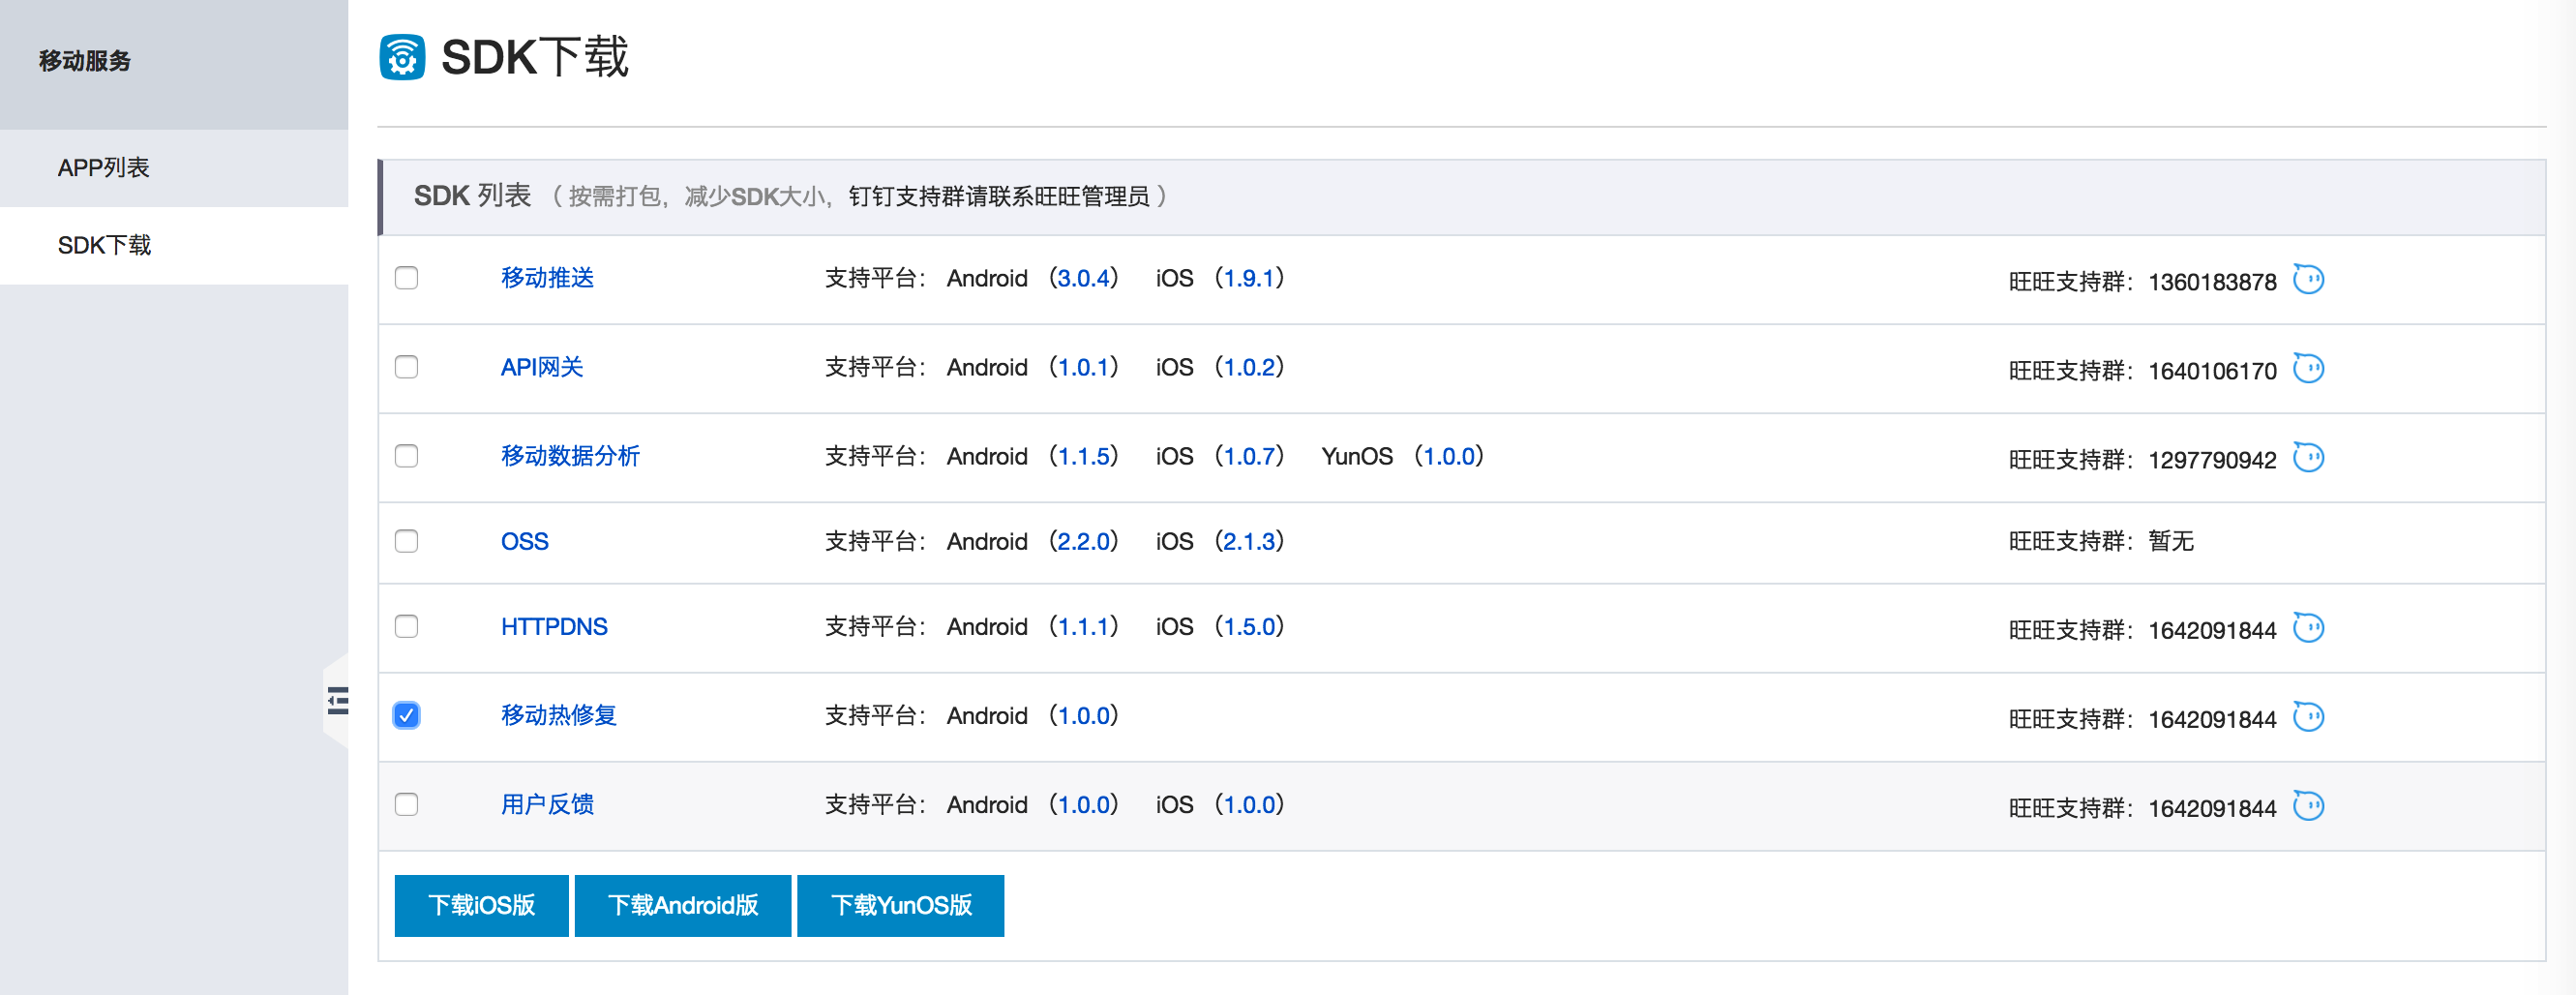Open Wangwang chat icon for 移动数据分析 row
2576x995 pixels.
pyautogui.click(x=2308, y=457)
